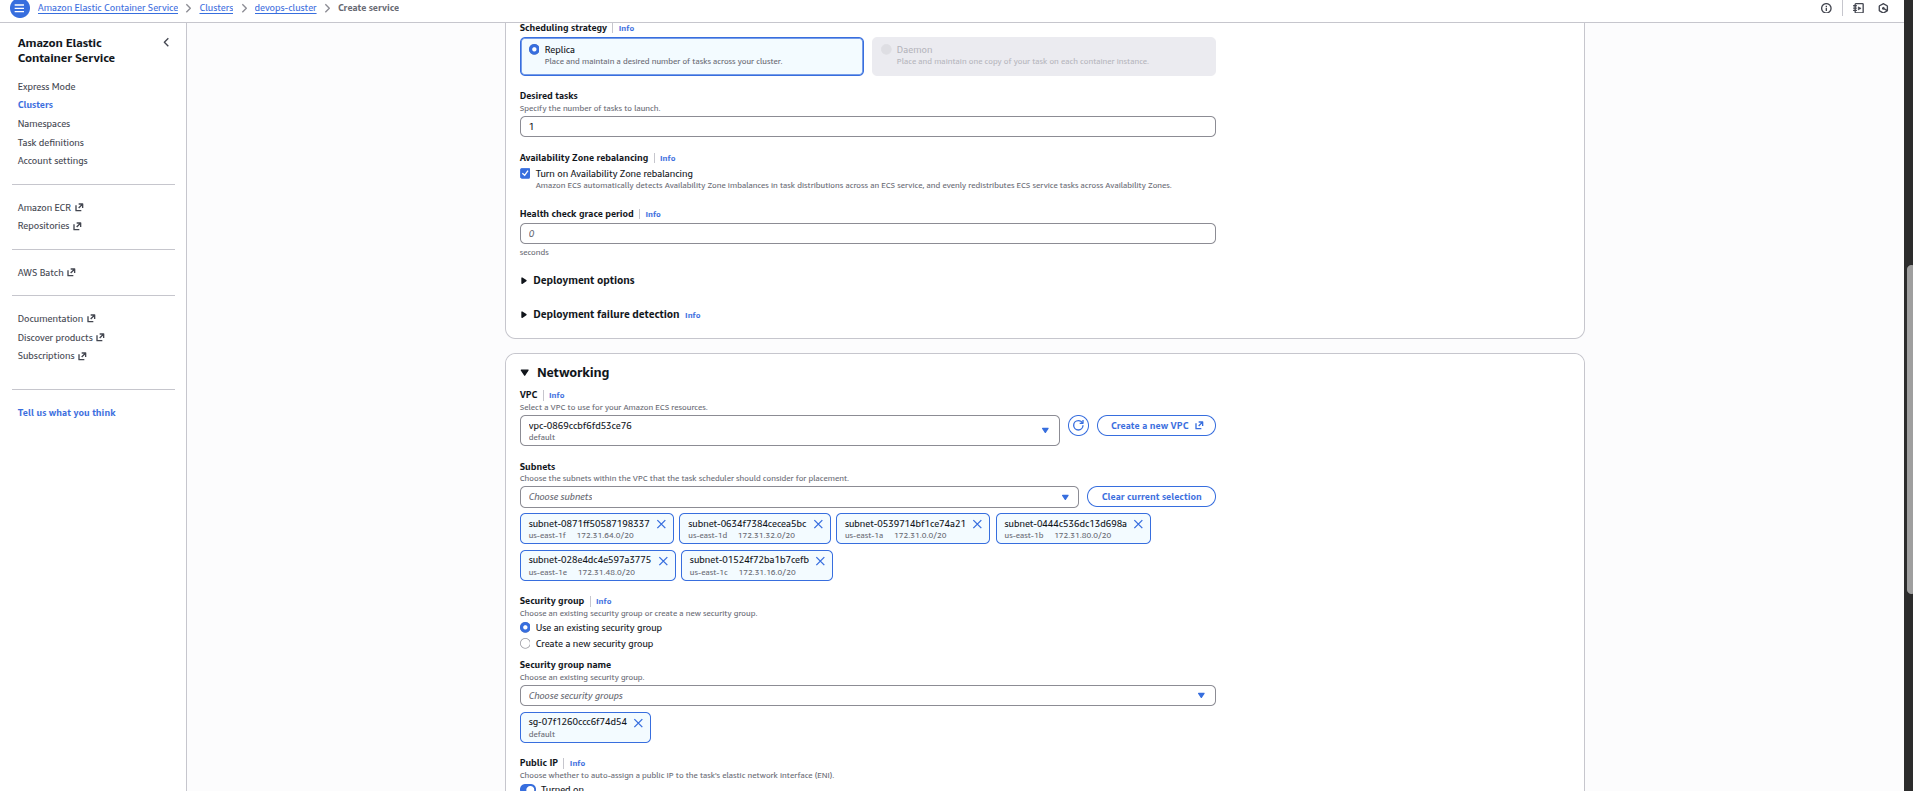Open Repositories in the sidebar
The height and width of the screenshot is (791, 1913).
click(x=49, y=226)
